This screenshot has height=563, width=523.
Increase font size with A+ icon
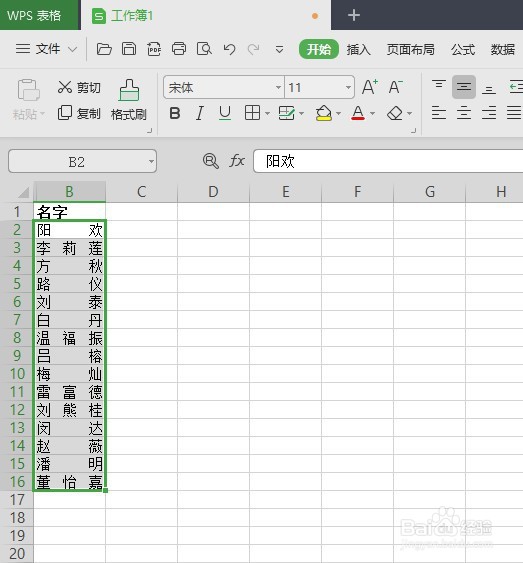click(370, 87)
